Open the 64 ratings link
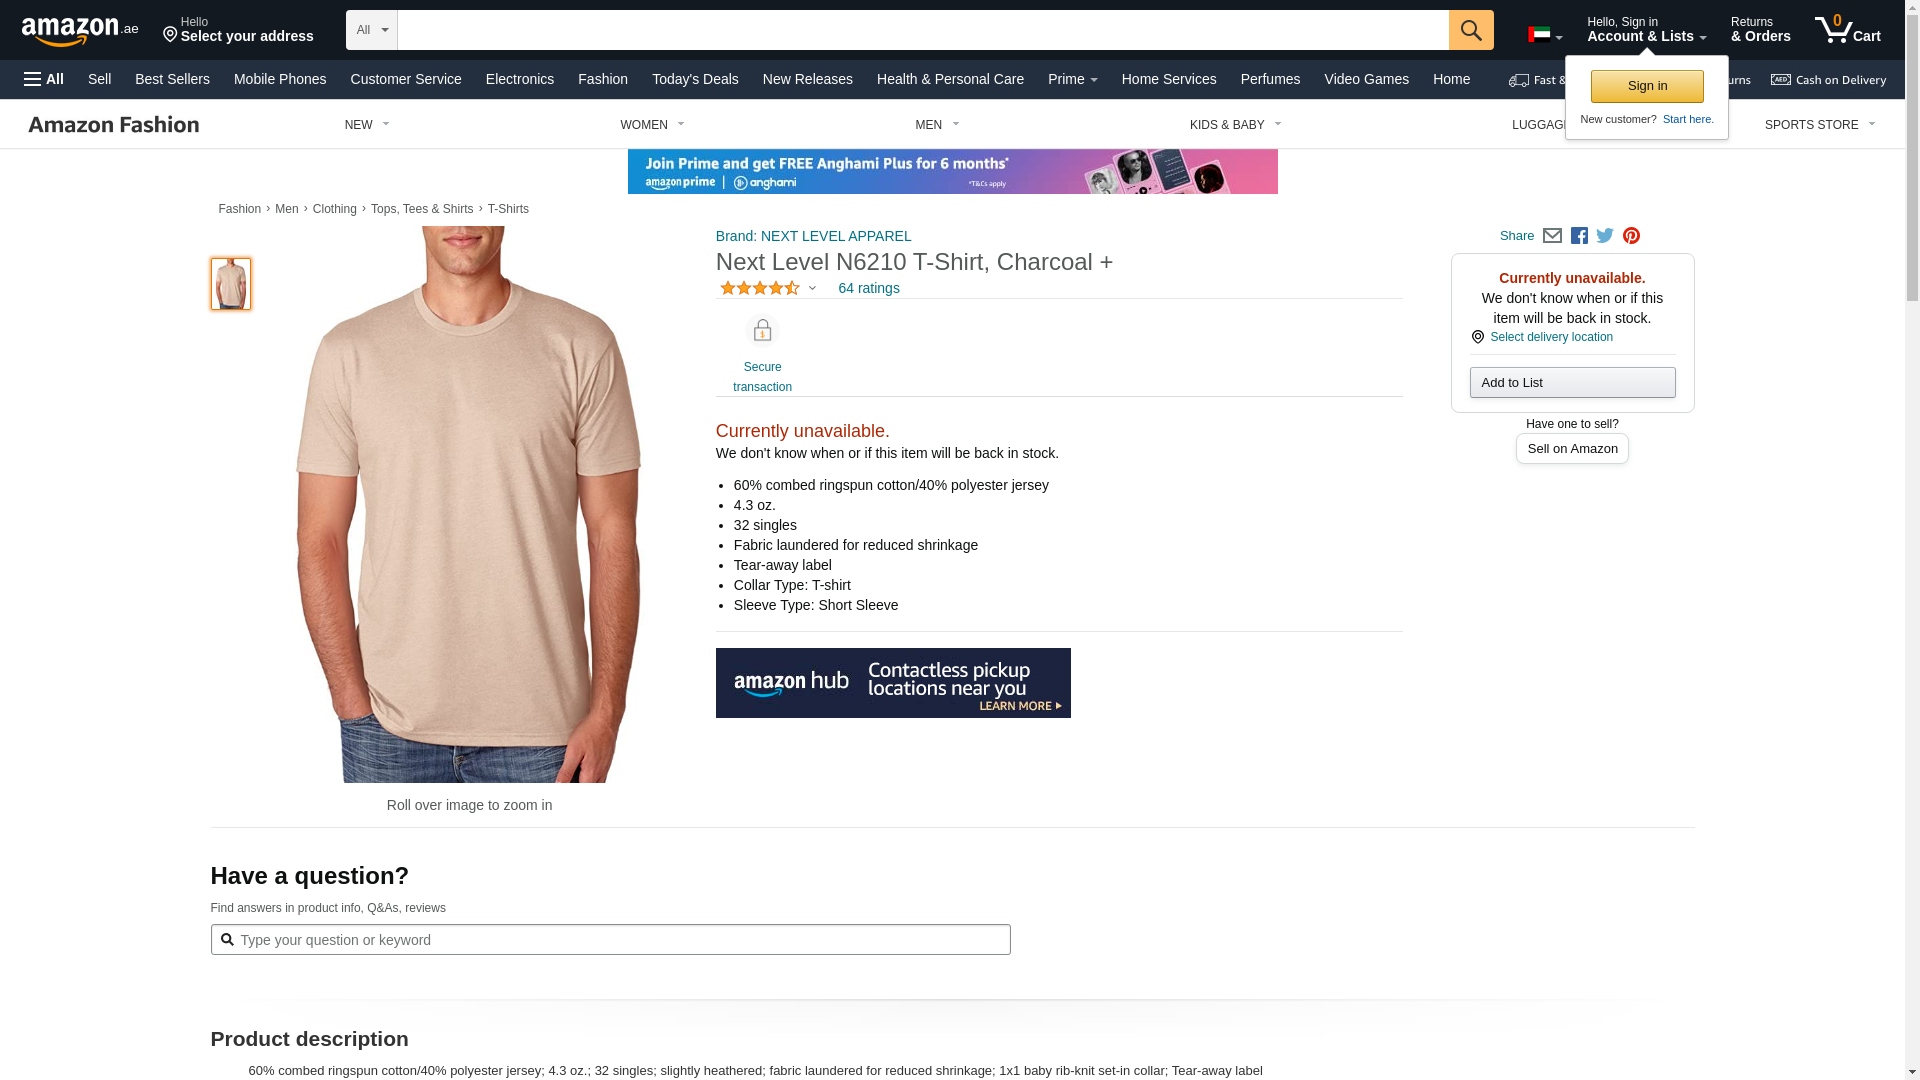Image resolution: width=1920 pixels, height=1080 pixels. [868, 288]
